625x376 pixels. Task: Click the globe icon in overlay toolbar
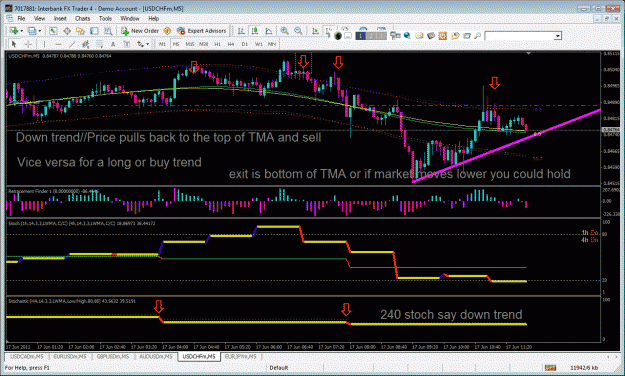click(x=407, y=36)
